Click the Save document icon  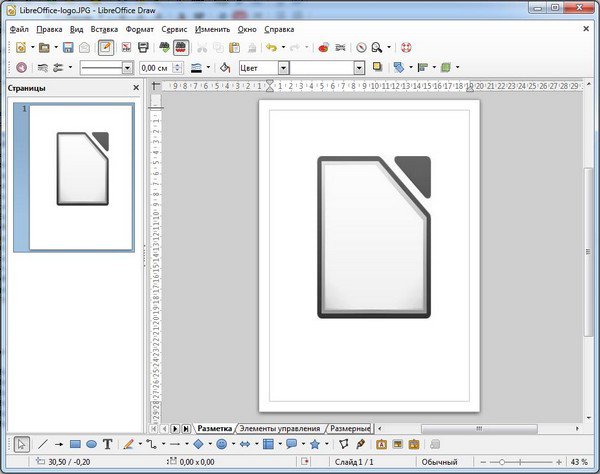pyautogui.click(x=68, y=47)
